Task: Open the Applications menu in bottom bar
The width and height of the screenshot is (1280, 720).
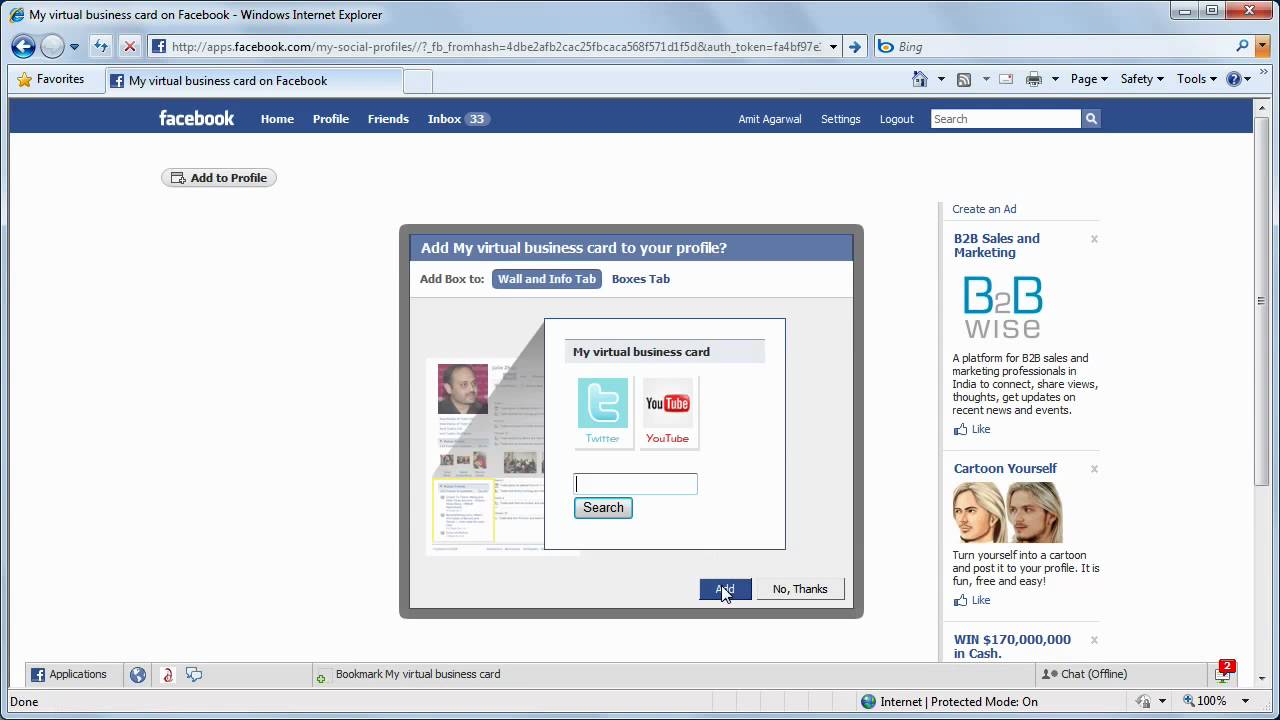Action: point(69,675)
